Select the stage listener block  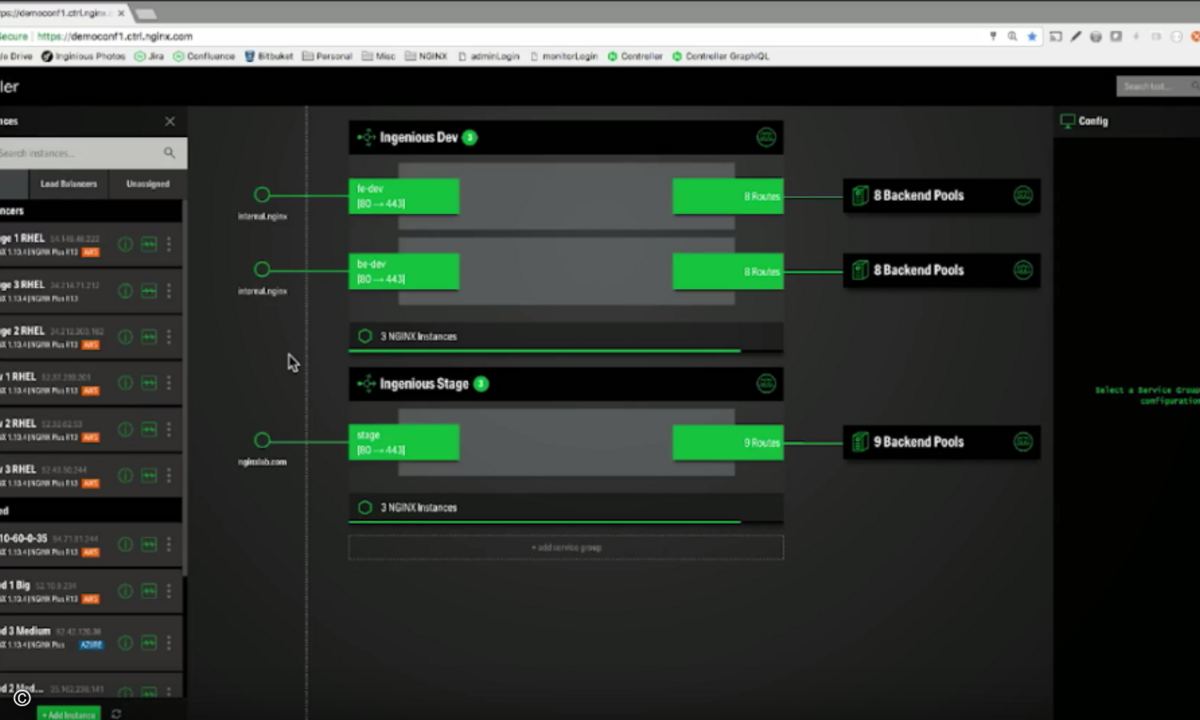click(404, 442)
